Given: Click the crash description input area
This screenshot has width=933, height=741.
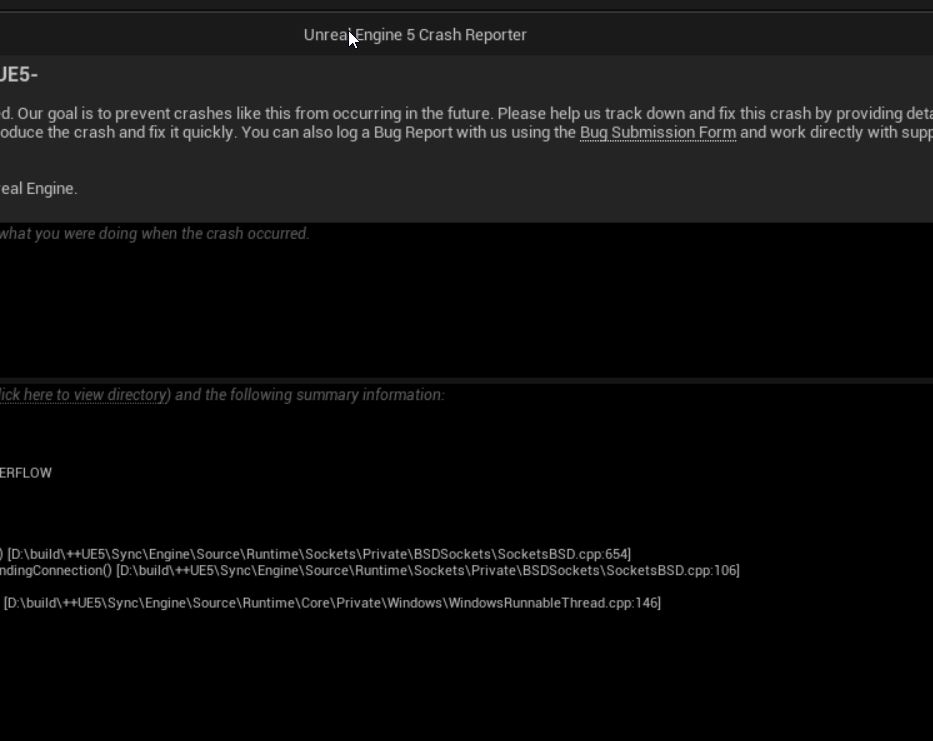Looking at the screenshot, I should point(466,300).
